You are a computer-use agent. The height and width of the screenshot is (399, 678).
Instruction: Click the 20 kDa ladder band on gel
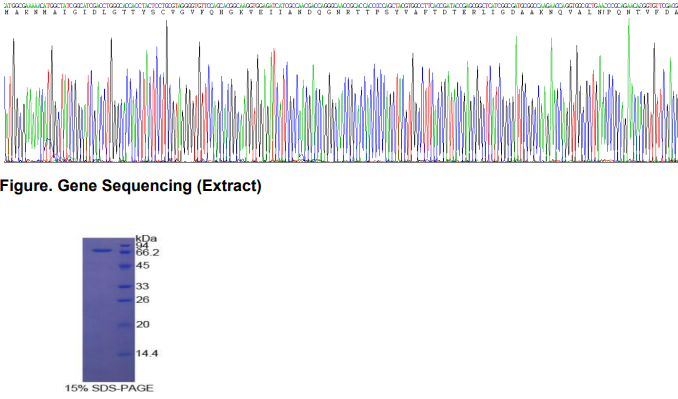125,325
